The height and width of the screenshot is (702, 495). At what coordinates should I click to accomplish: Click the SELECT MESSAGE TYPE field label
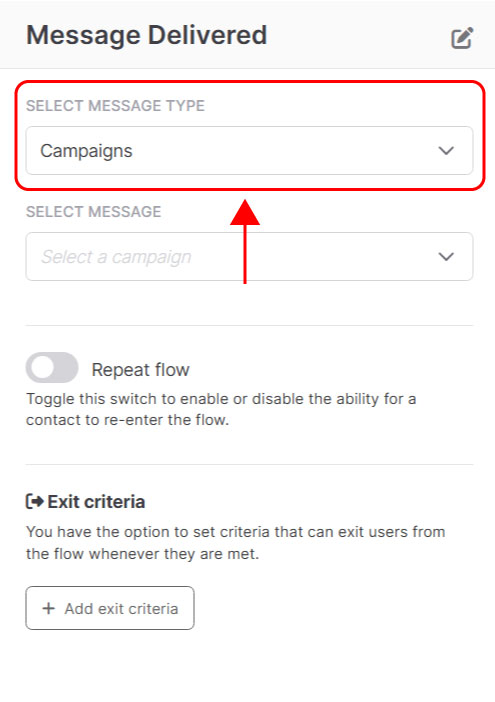[x=115, y=106]
